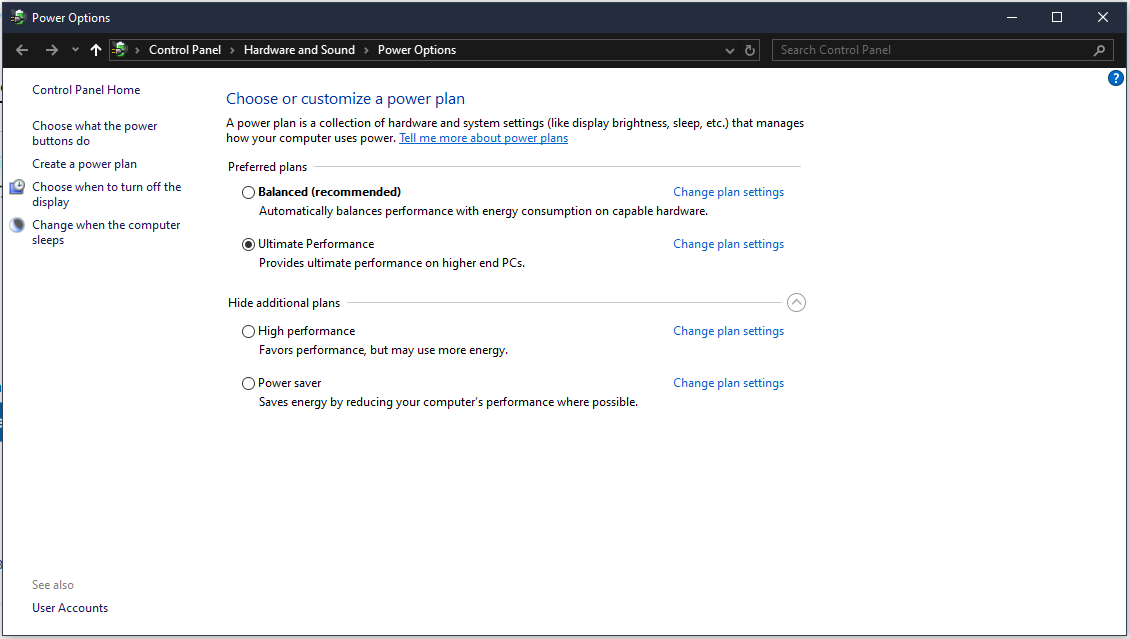Expand the chevron after Control Panel breadcrumb
Viewport: 1130px width, 639px height.
click(x=232, y=50)
